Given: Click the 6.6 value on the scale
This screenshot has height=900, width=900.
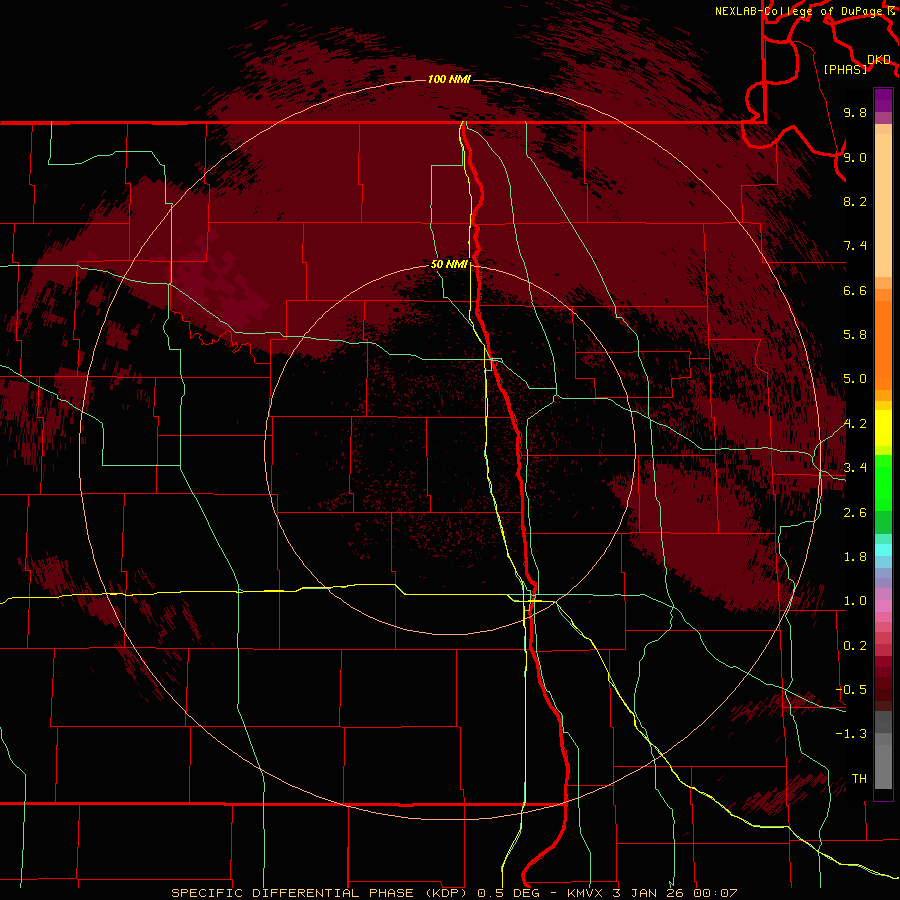Looking at the screenshot, I should coord(855,290).
